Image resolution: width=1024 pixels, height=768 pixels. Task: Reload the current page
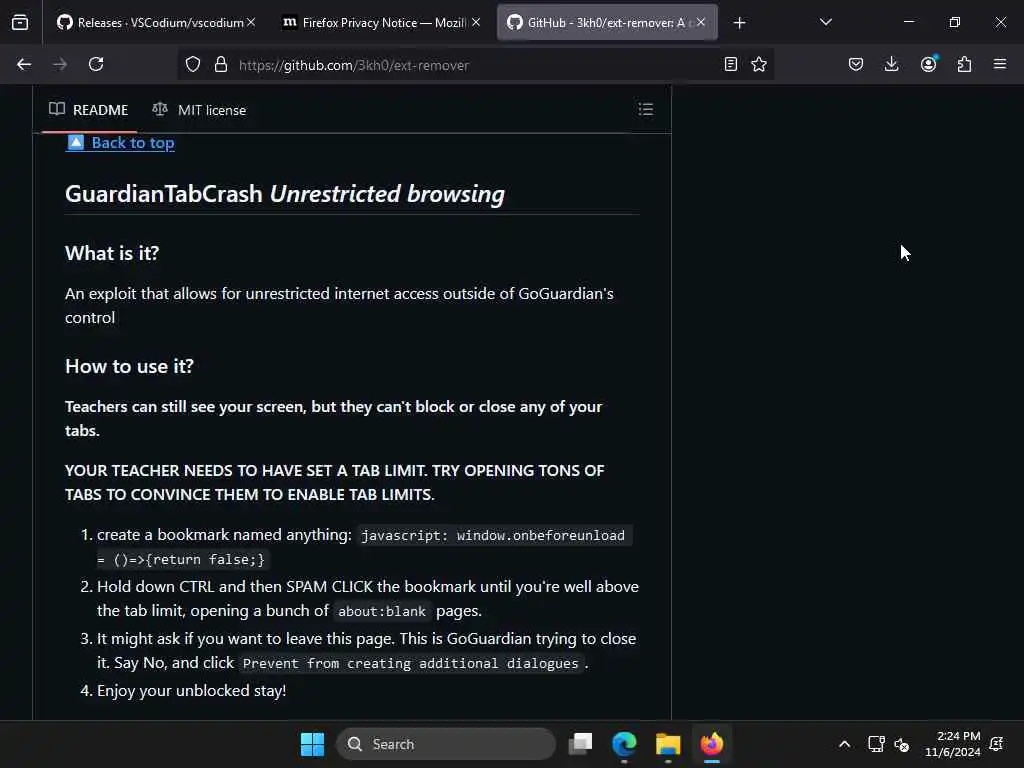point(96,64)
